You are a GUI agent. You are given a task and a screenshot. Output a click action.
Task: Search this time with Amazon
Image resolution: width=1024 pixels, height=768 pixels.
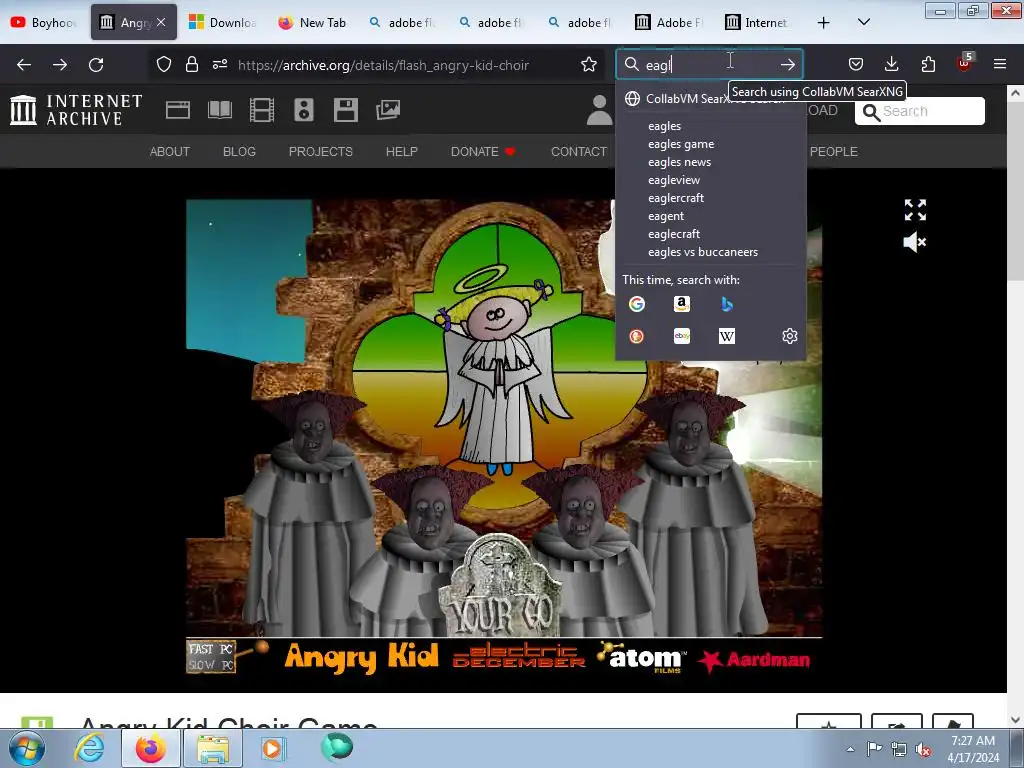682,304
